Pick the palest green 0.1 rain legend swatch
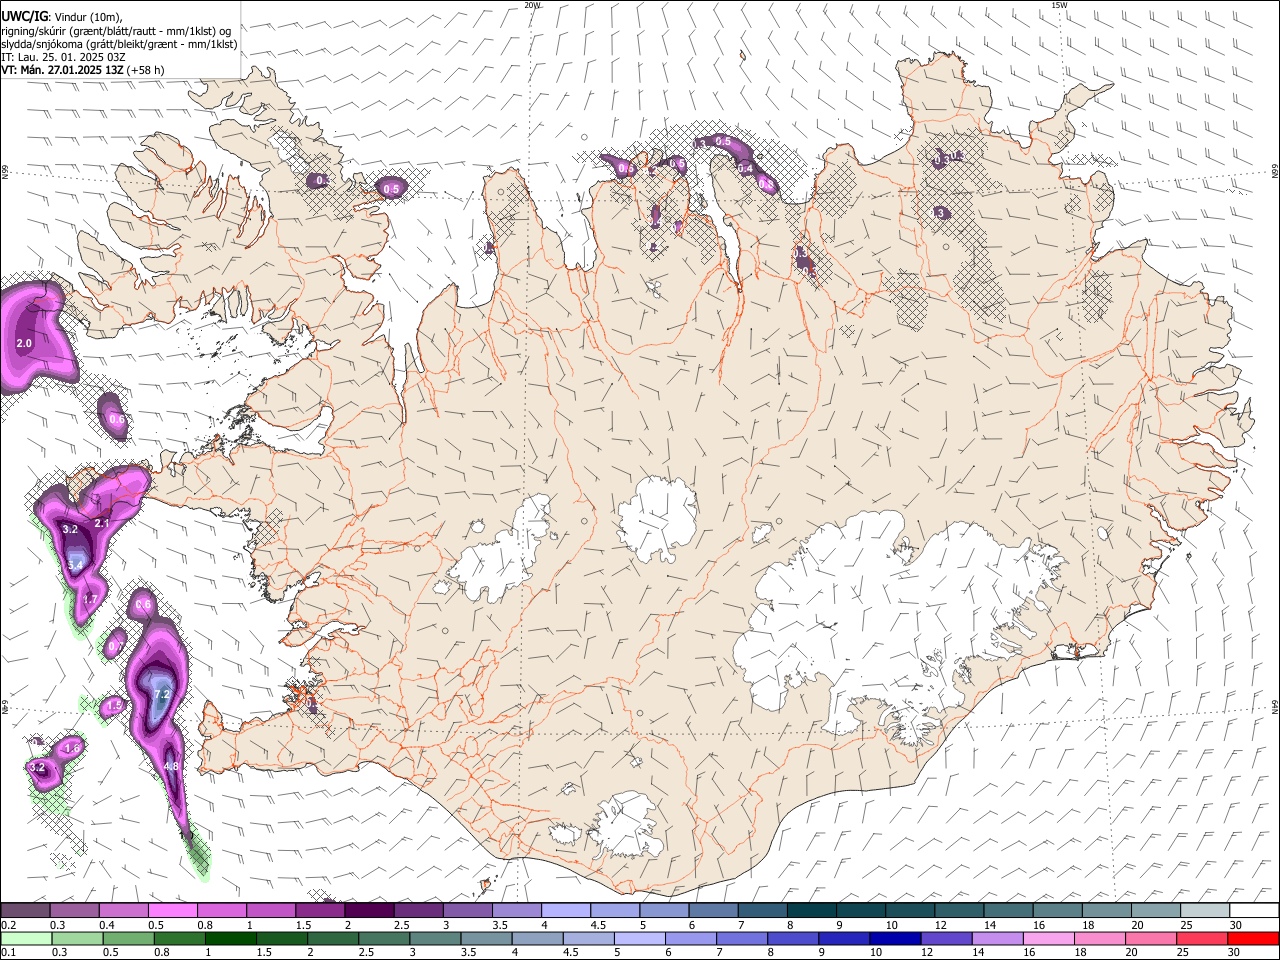 [x=26, y=938]
